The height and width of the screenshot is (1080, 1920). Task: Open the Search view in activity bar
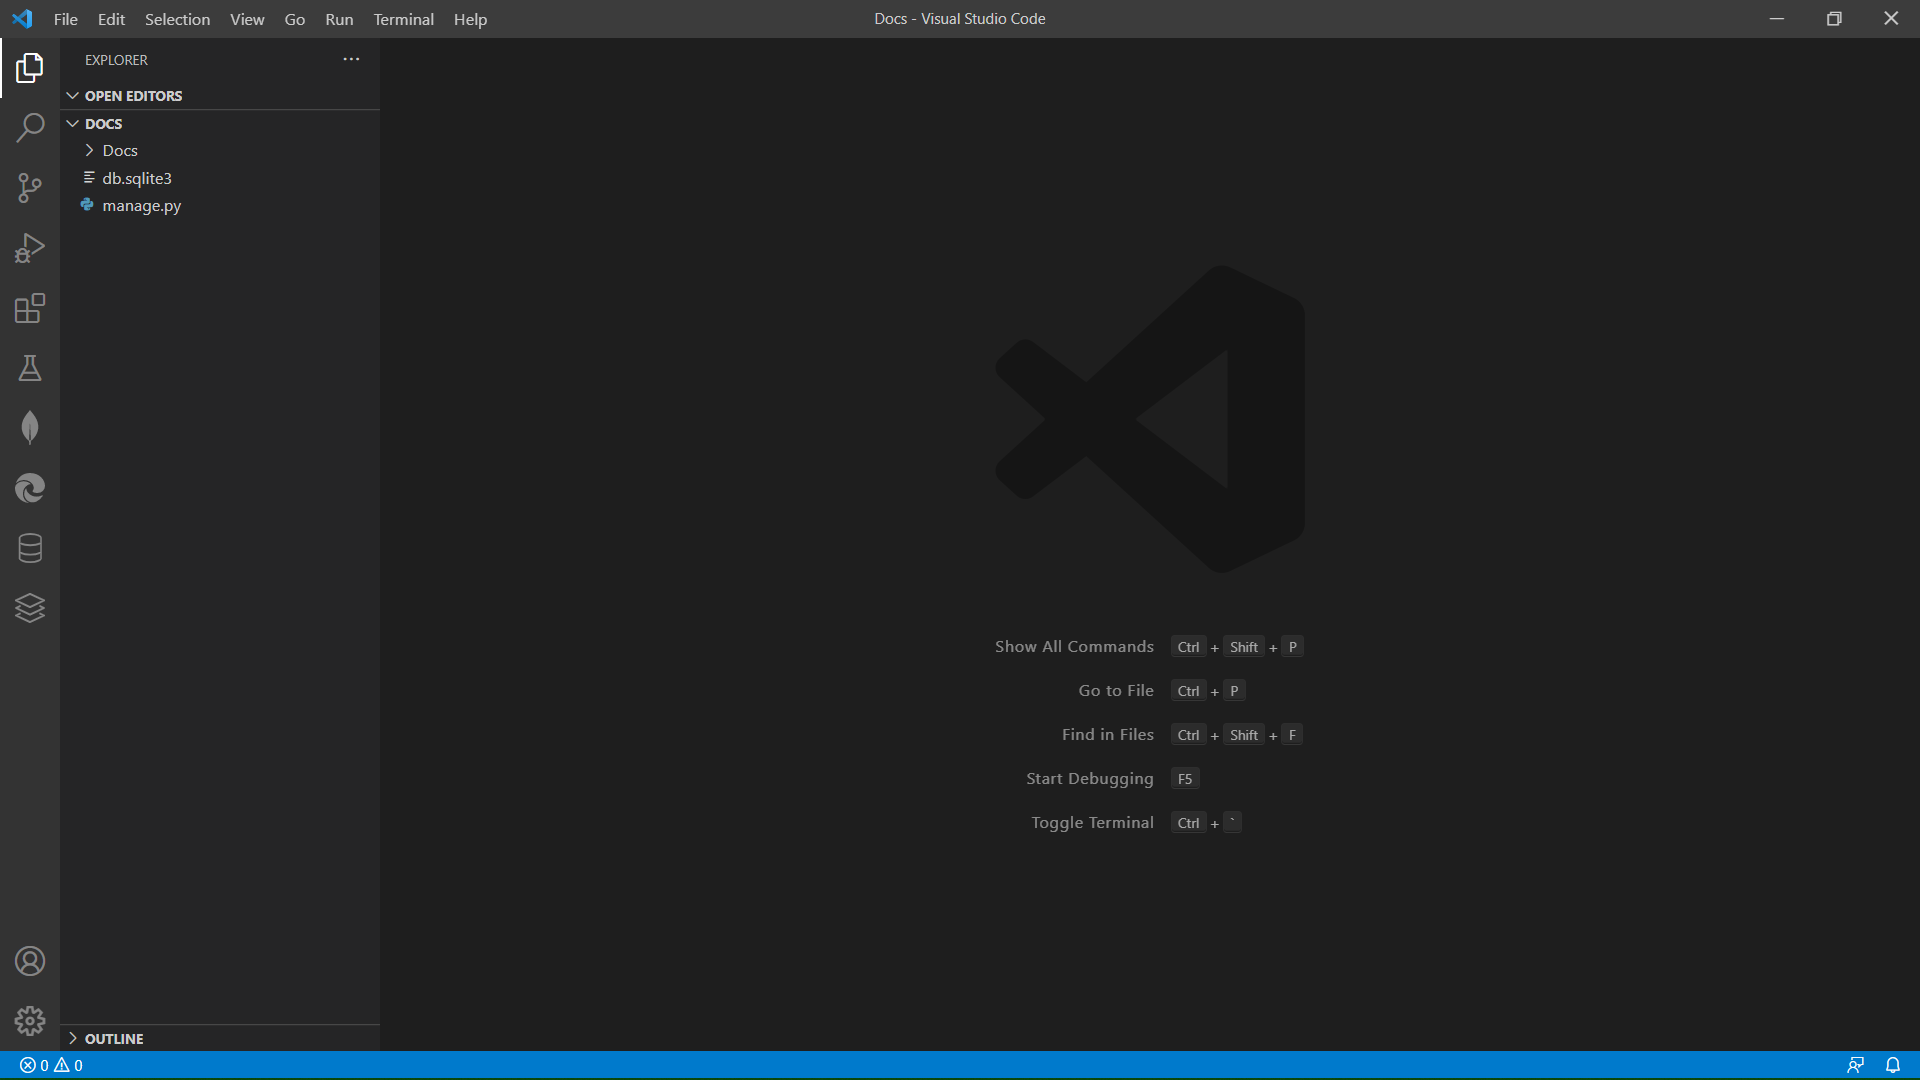coord(30,128)
